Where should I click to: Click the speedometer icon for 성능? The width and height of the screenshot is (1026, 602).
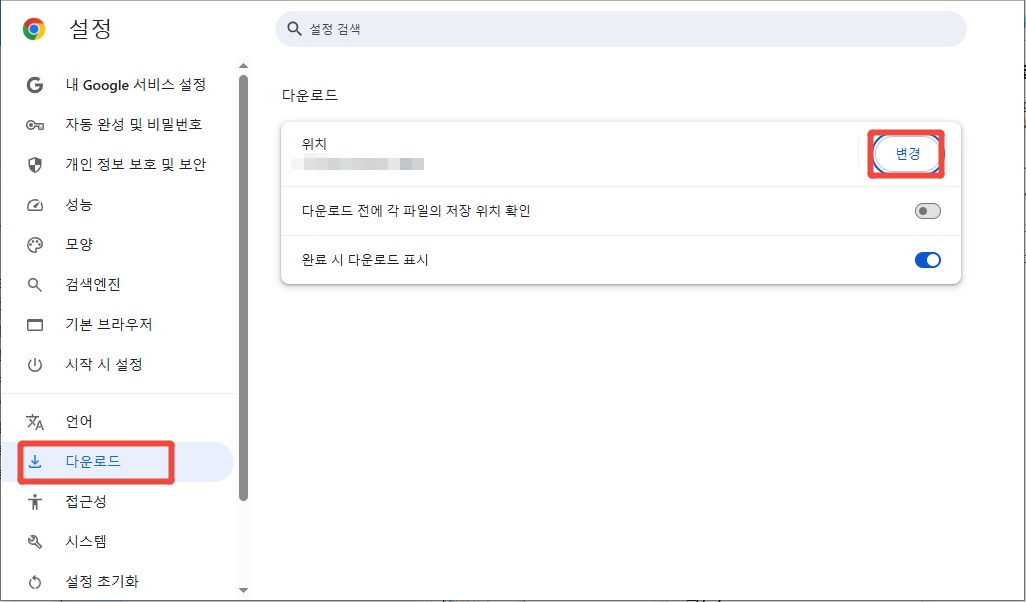coord(35,205)
